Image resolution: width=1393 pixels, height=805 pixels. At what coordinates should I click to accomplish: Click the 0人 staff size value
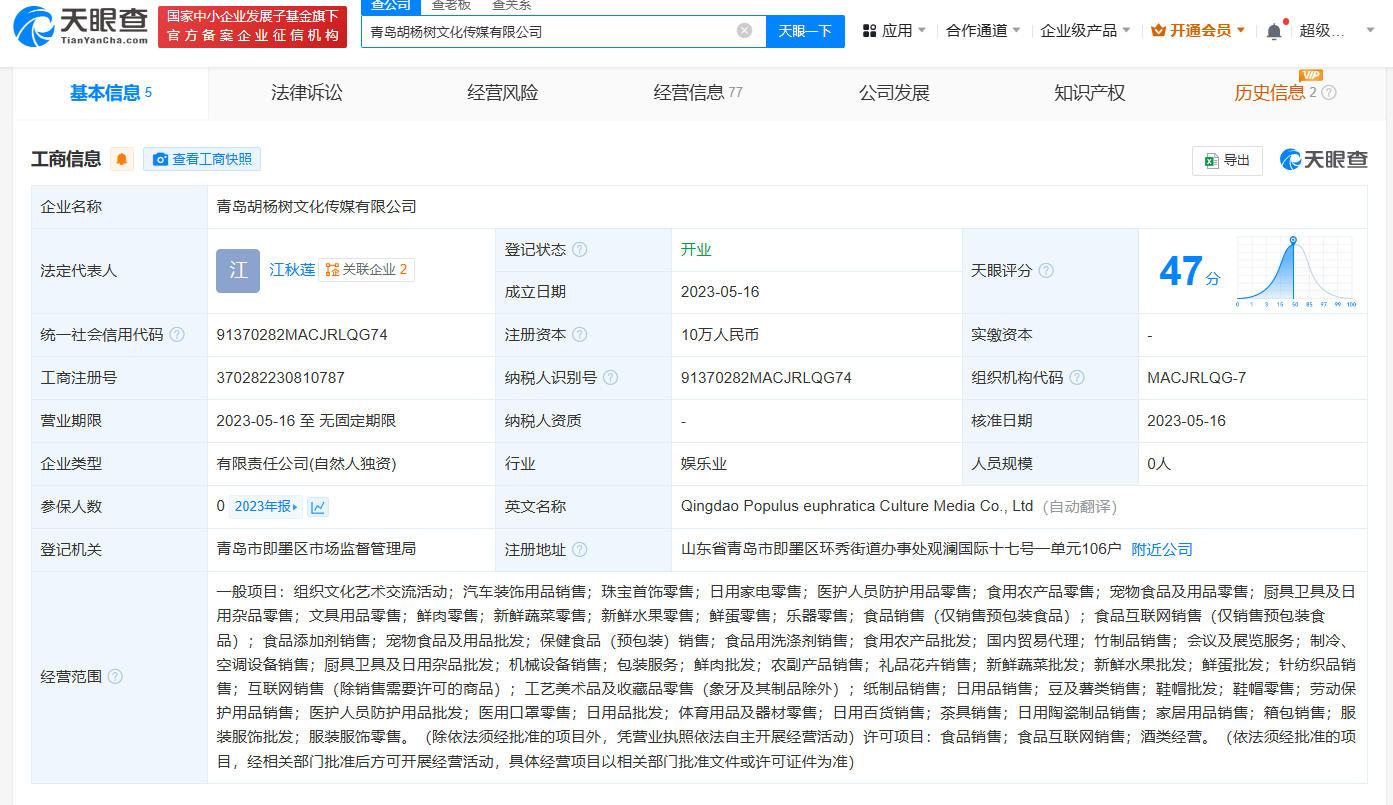1158,464
